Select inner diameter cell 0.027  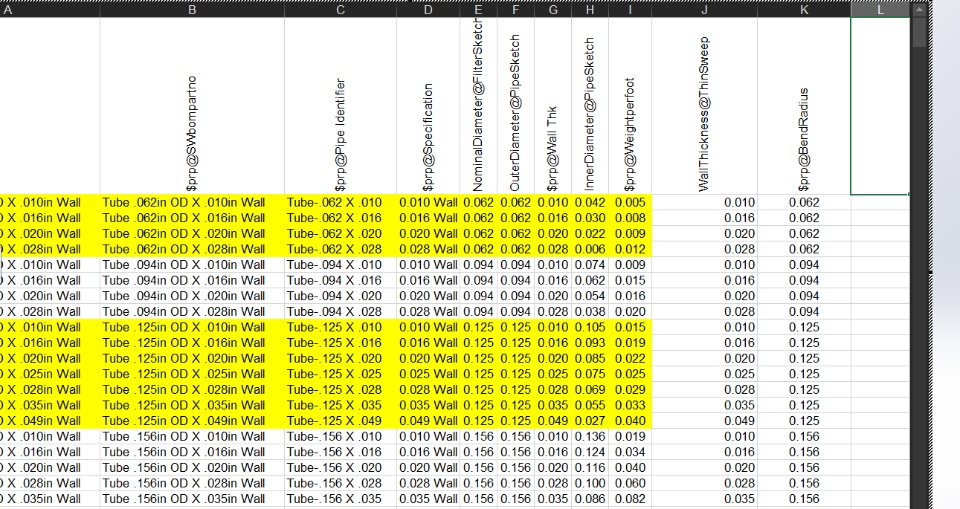pos(590,421)
